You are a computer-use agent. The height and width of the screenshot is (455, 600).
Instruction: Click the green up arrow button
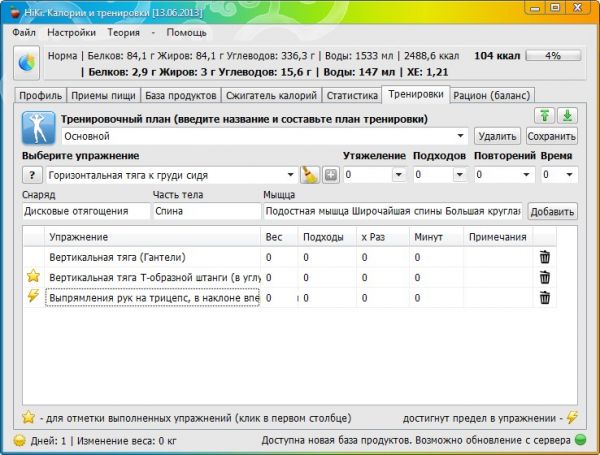544,116
